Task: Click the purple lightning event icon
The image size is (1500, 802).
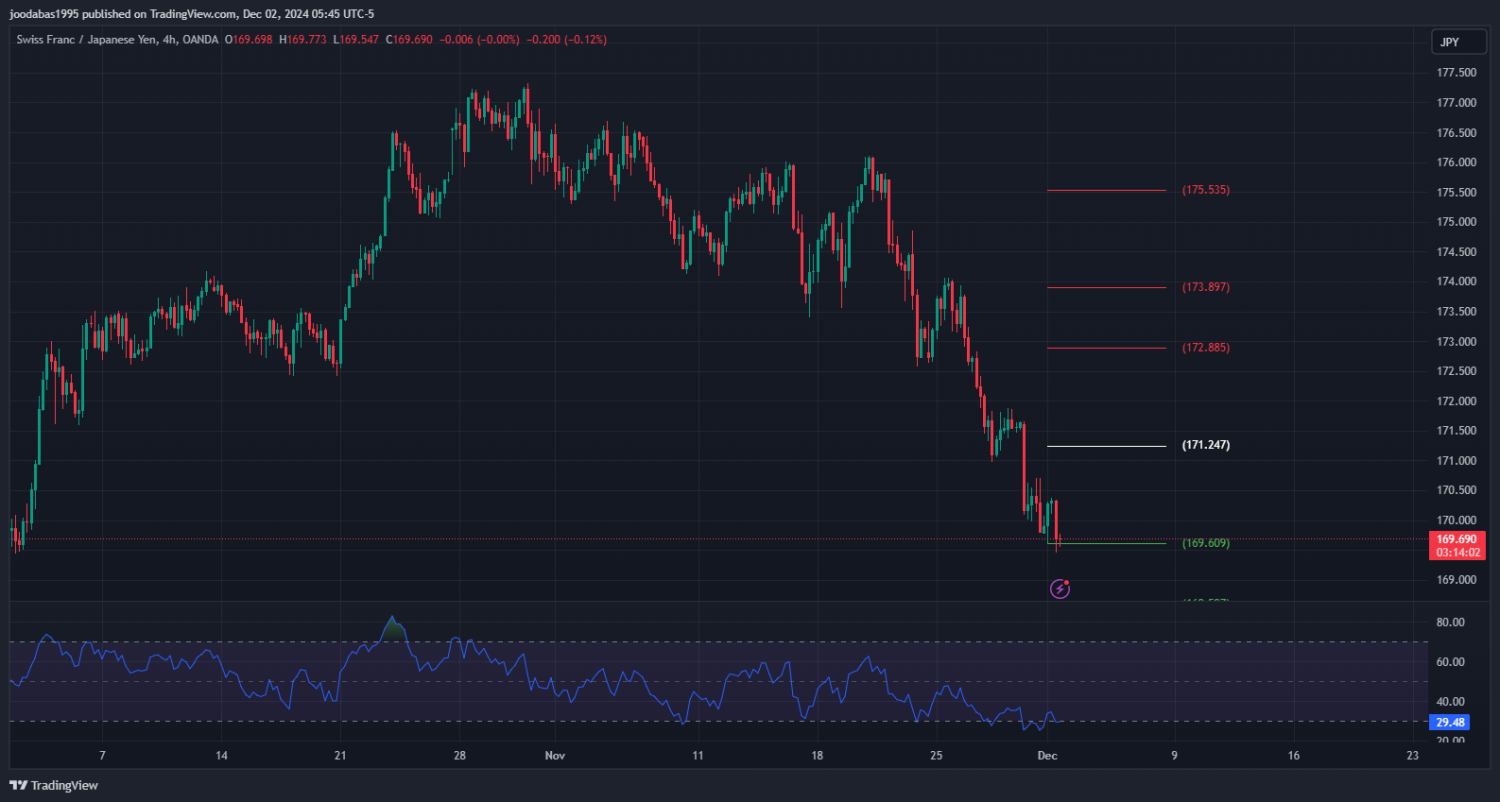Action: point(1060,589)
